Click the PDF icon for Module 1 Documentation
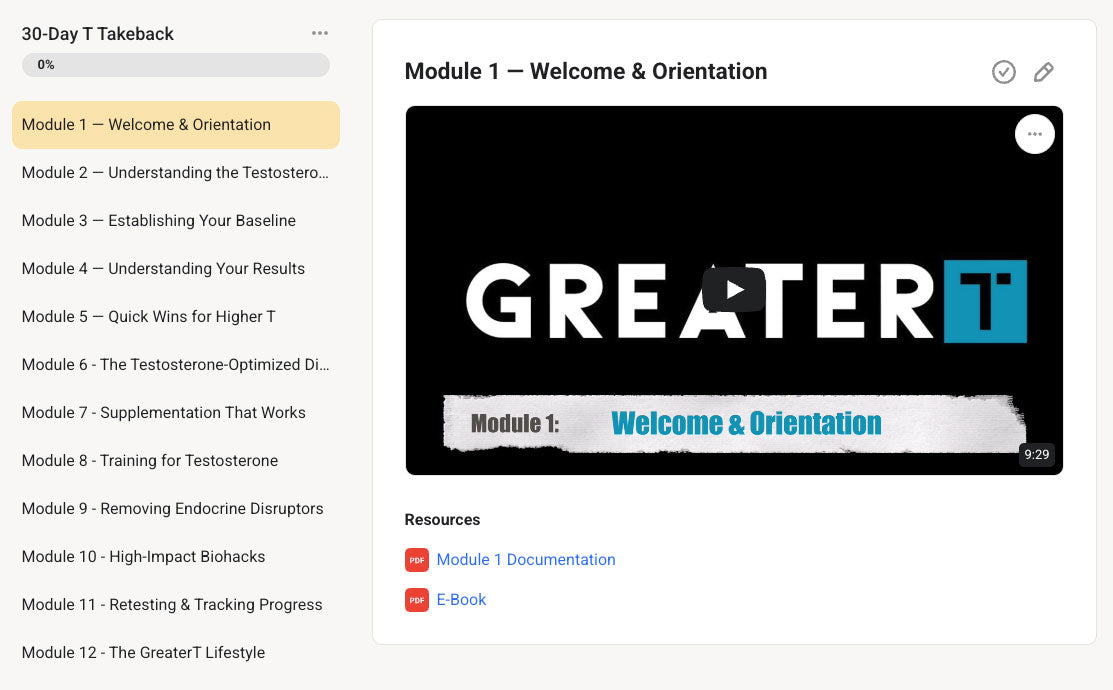 [x=417, y=560]
